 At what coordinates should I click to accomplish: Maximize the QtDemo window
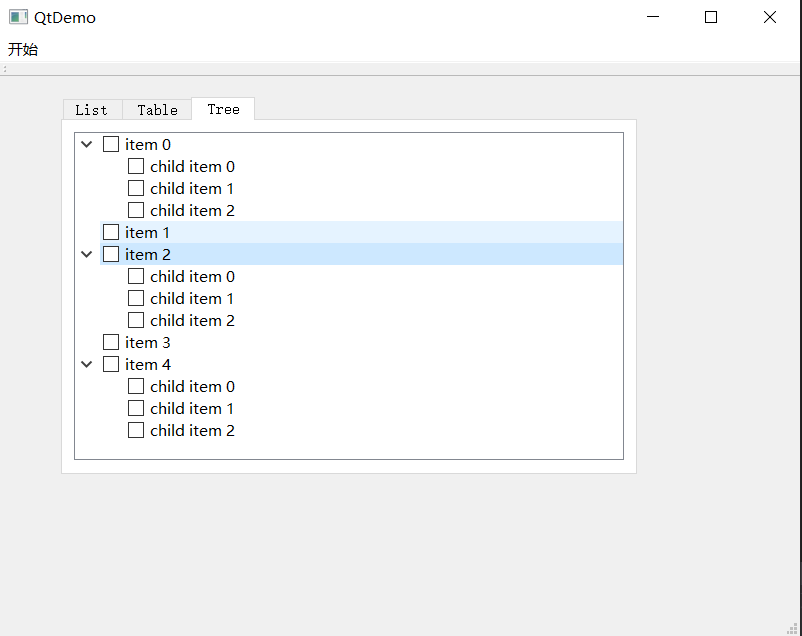coord(711,17)
